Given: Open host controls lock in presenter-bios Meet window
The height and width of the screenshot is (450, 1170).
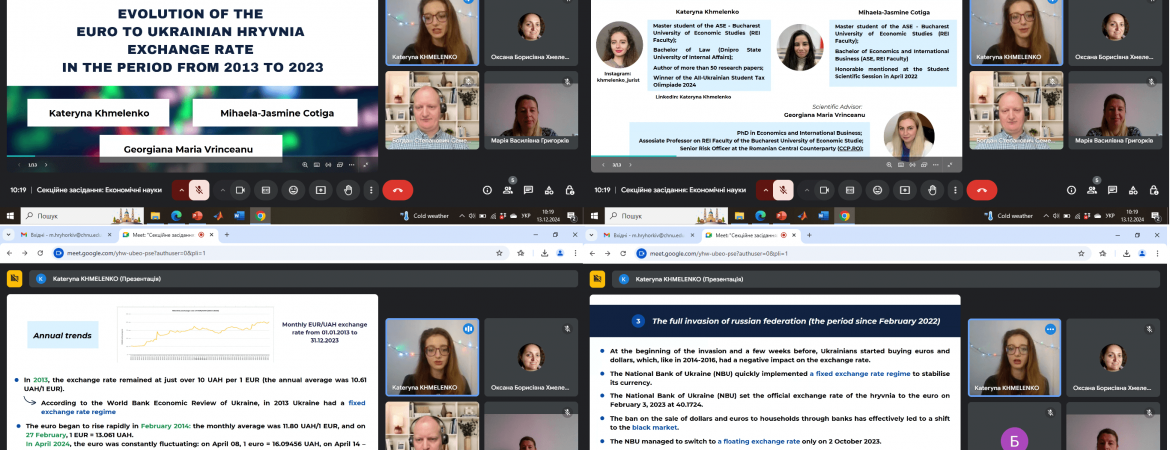Looking at the screenshot, I should [1154, 190].
